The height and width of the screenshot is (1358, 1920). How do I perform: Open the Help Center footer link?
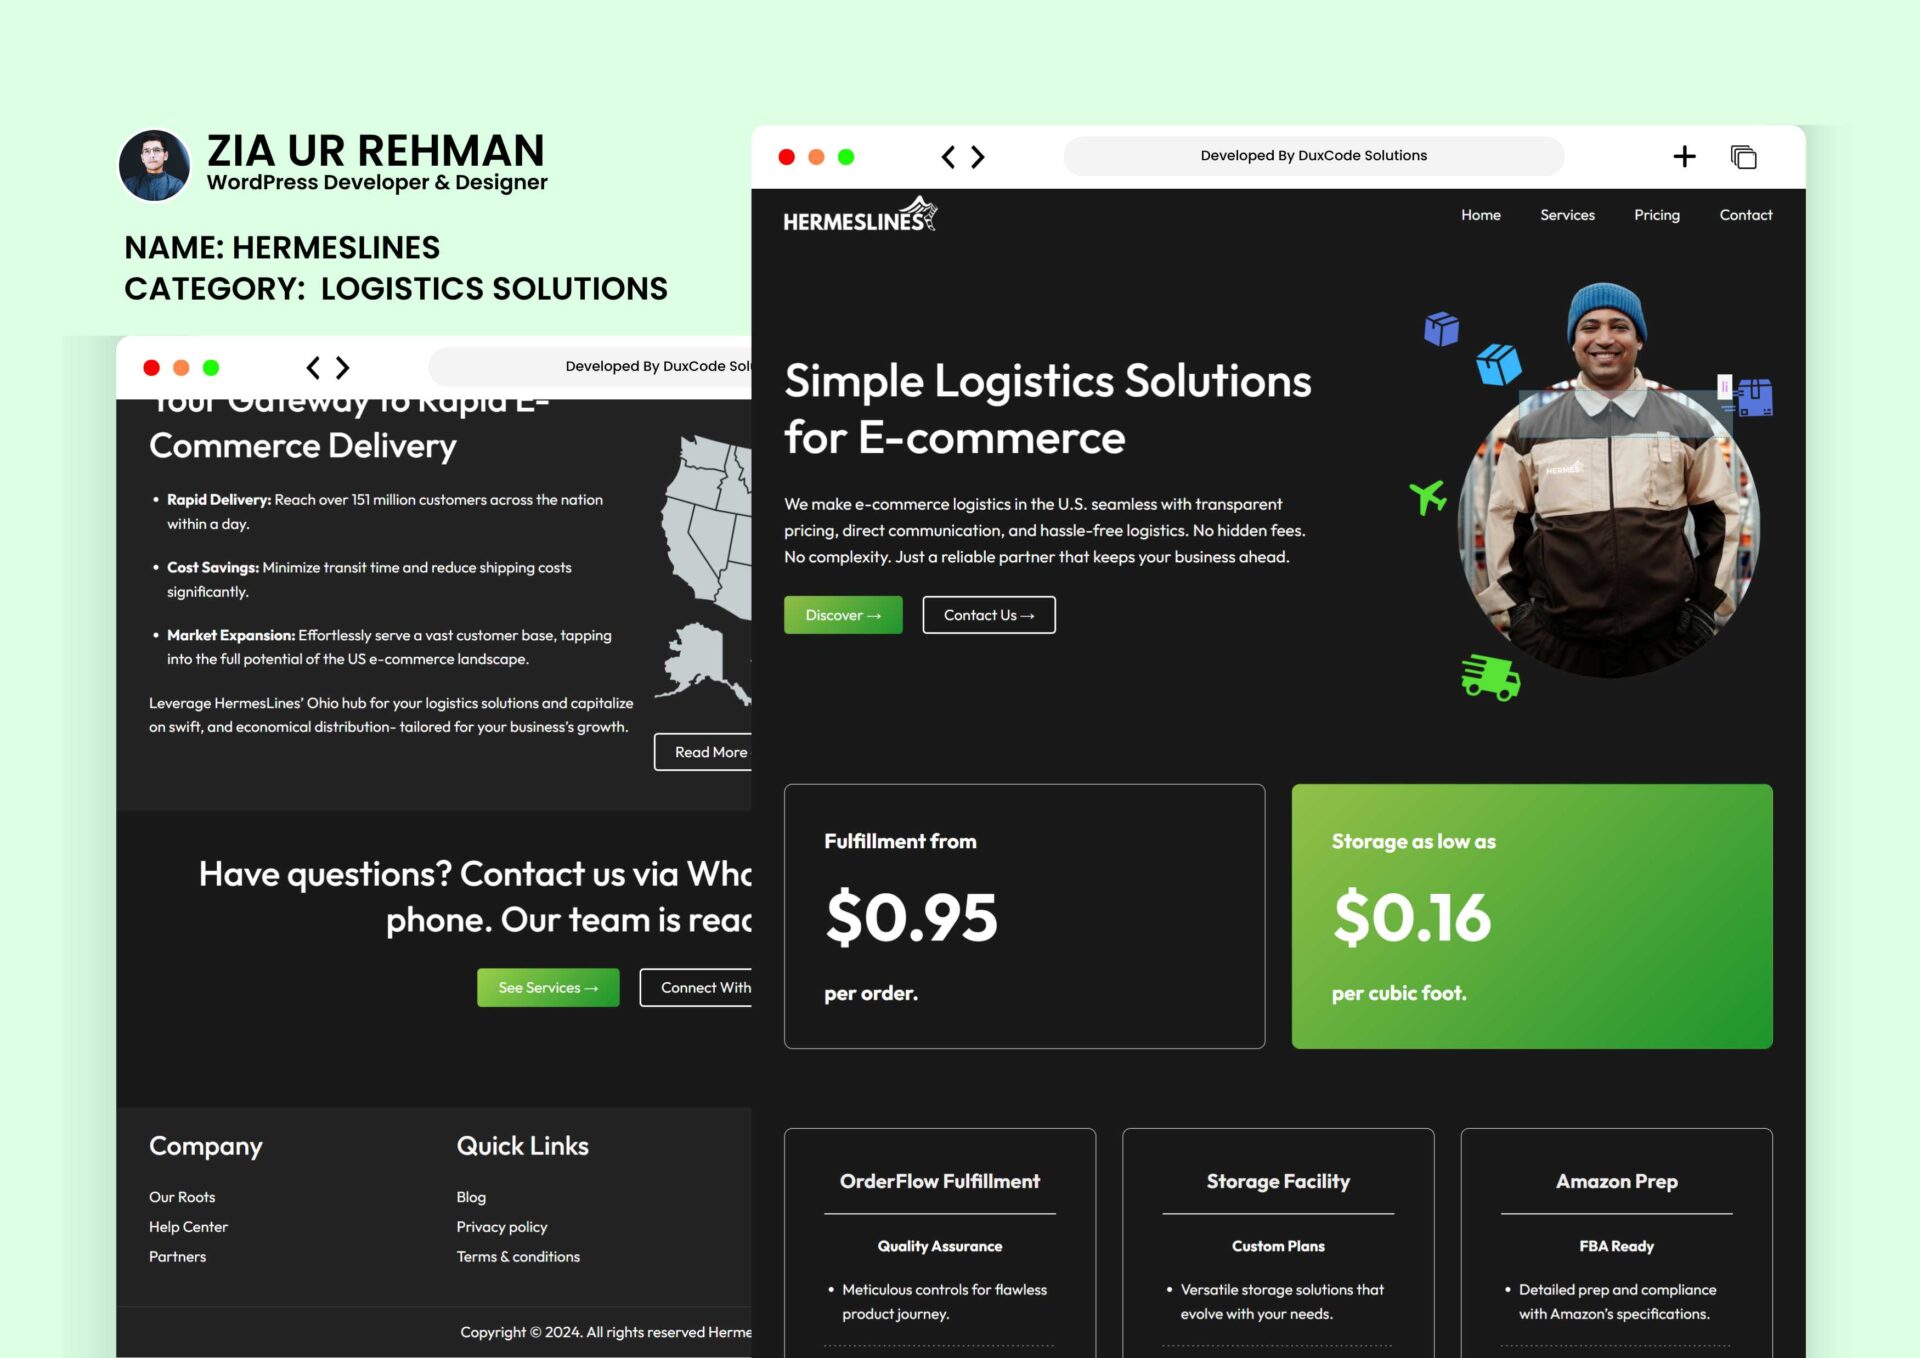coord(188,1227)
